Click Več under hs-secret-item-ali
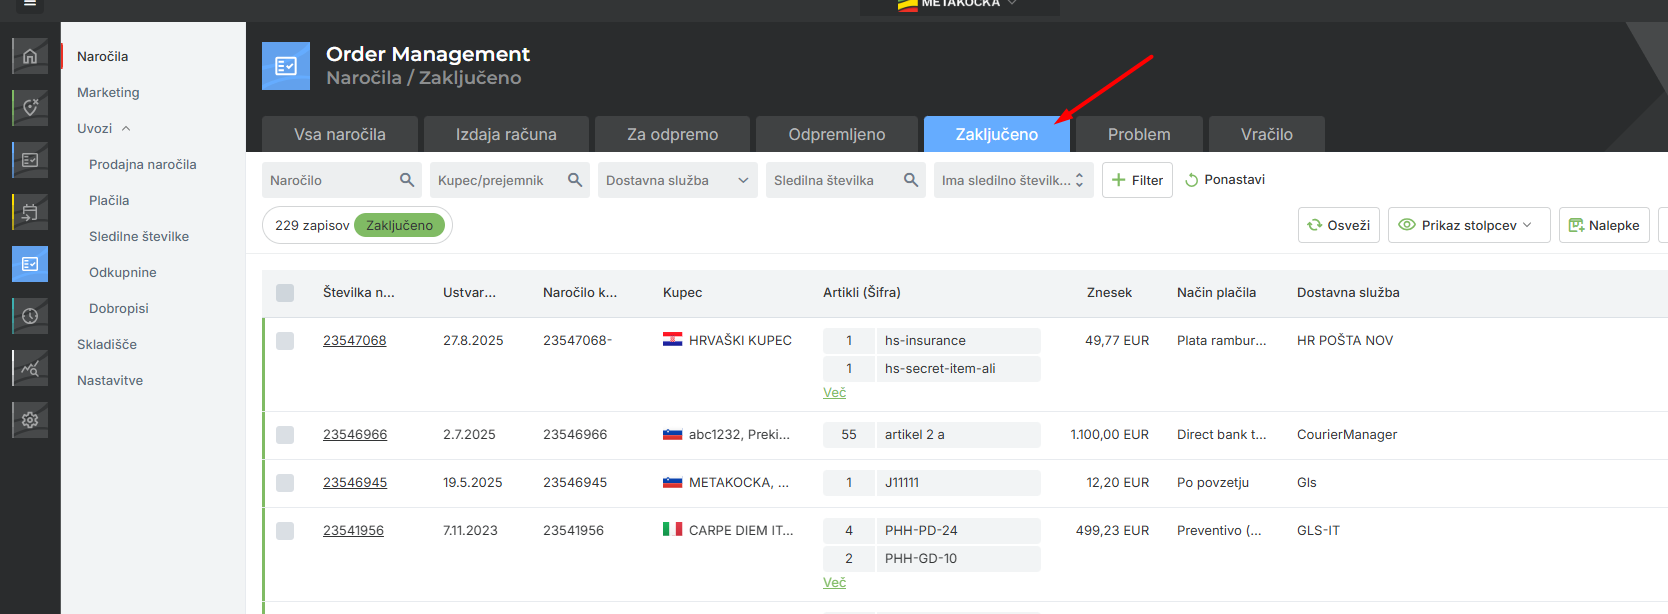This screenshot has width=1668, height=614. 834,393
